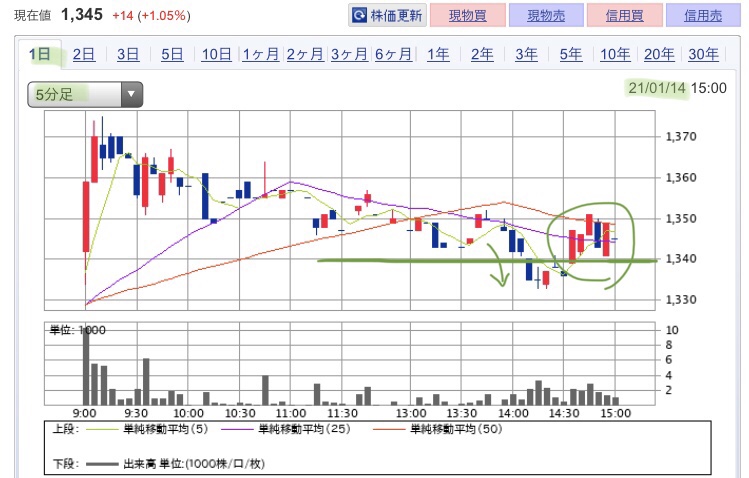Viewport: 749px width, 478px height.
Task: Show the 3ヶ月 chart
Action: tap(349, 54)
